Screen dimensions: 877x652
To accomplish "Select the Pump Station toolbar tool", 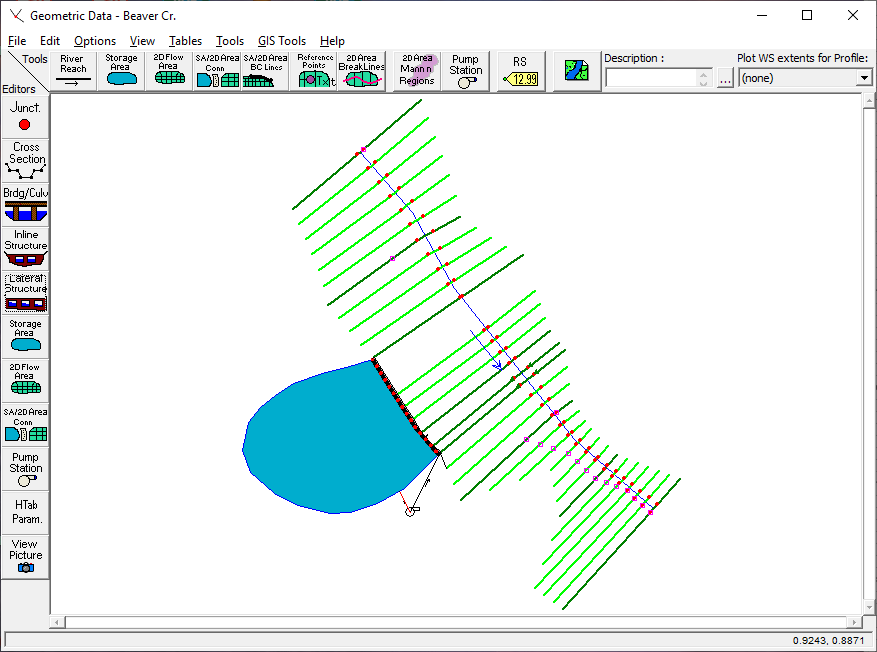I will coord(465,72).
